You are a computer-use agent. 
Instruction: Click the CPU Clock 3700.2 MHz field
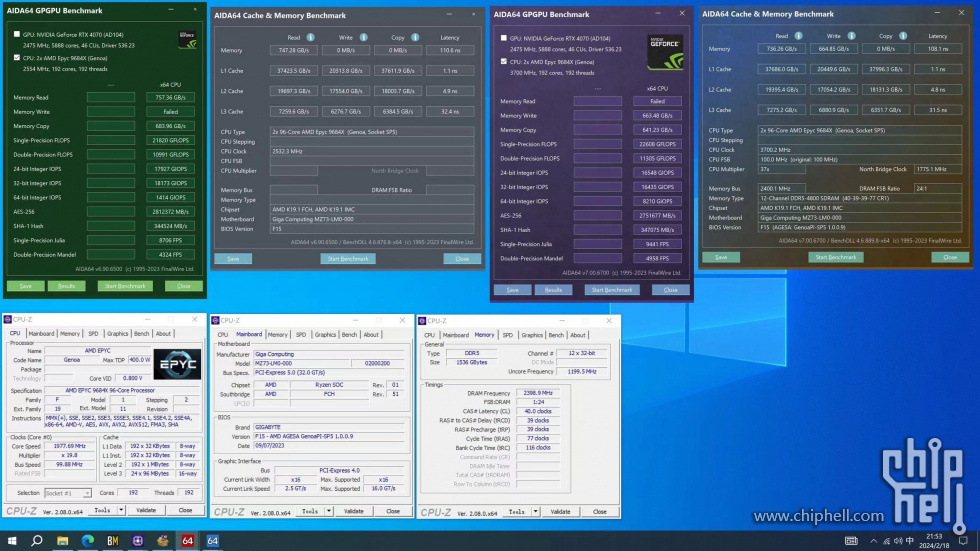859,150
